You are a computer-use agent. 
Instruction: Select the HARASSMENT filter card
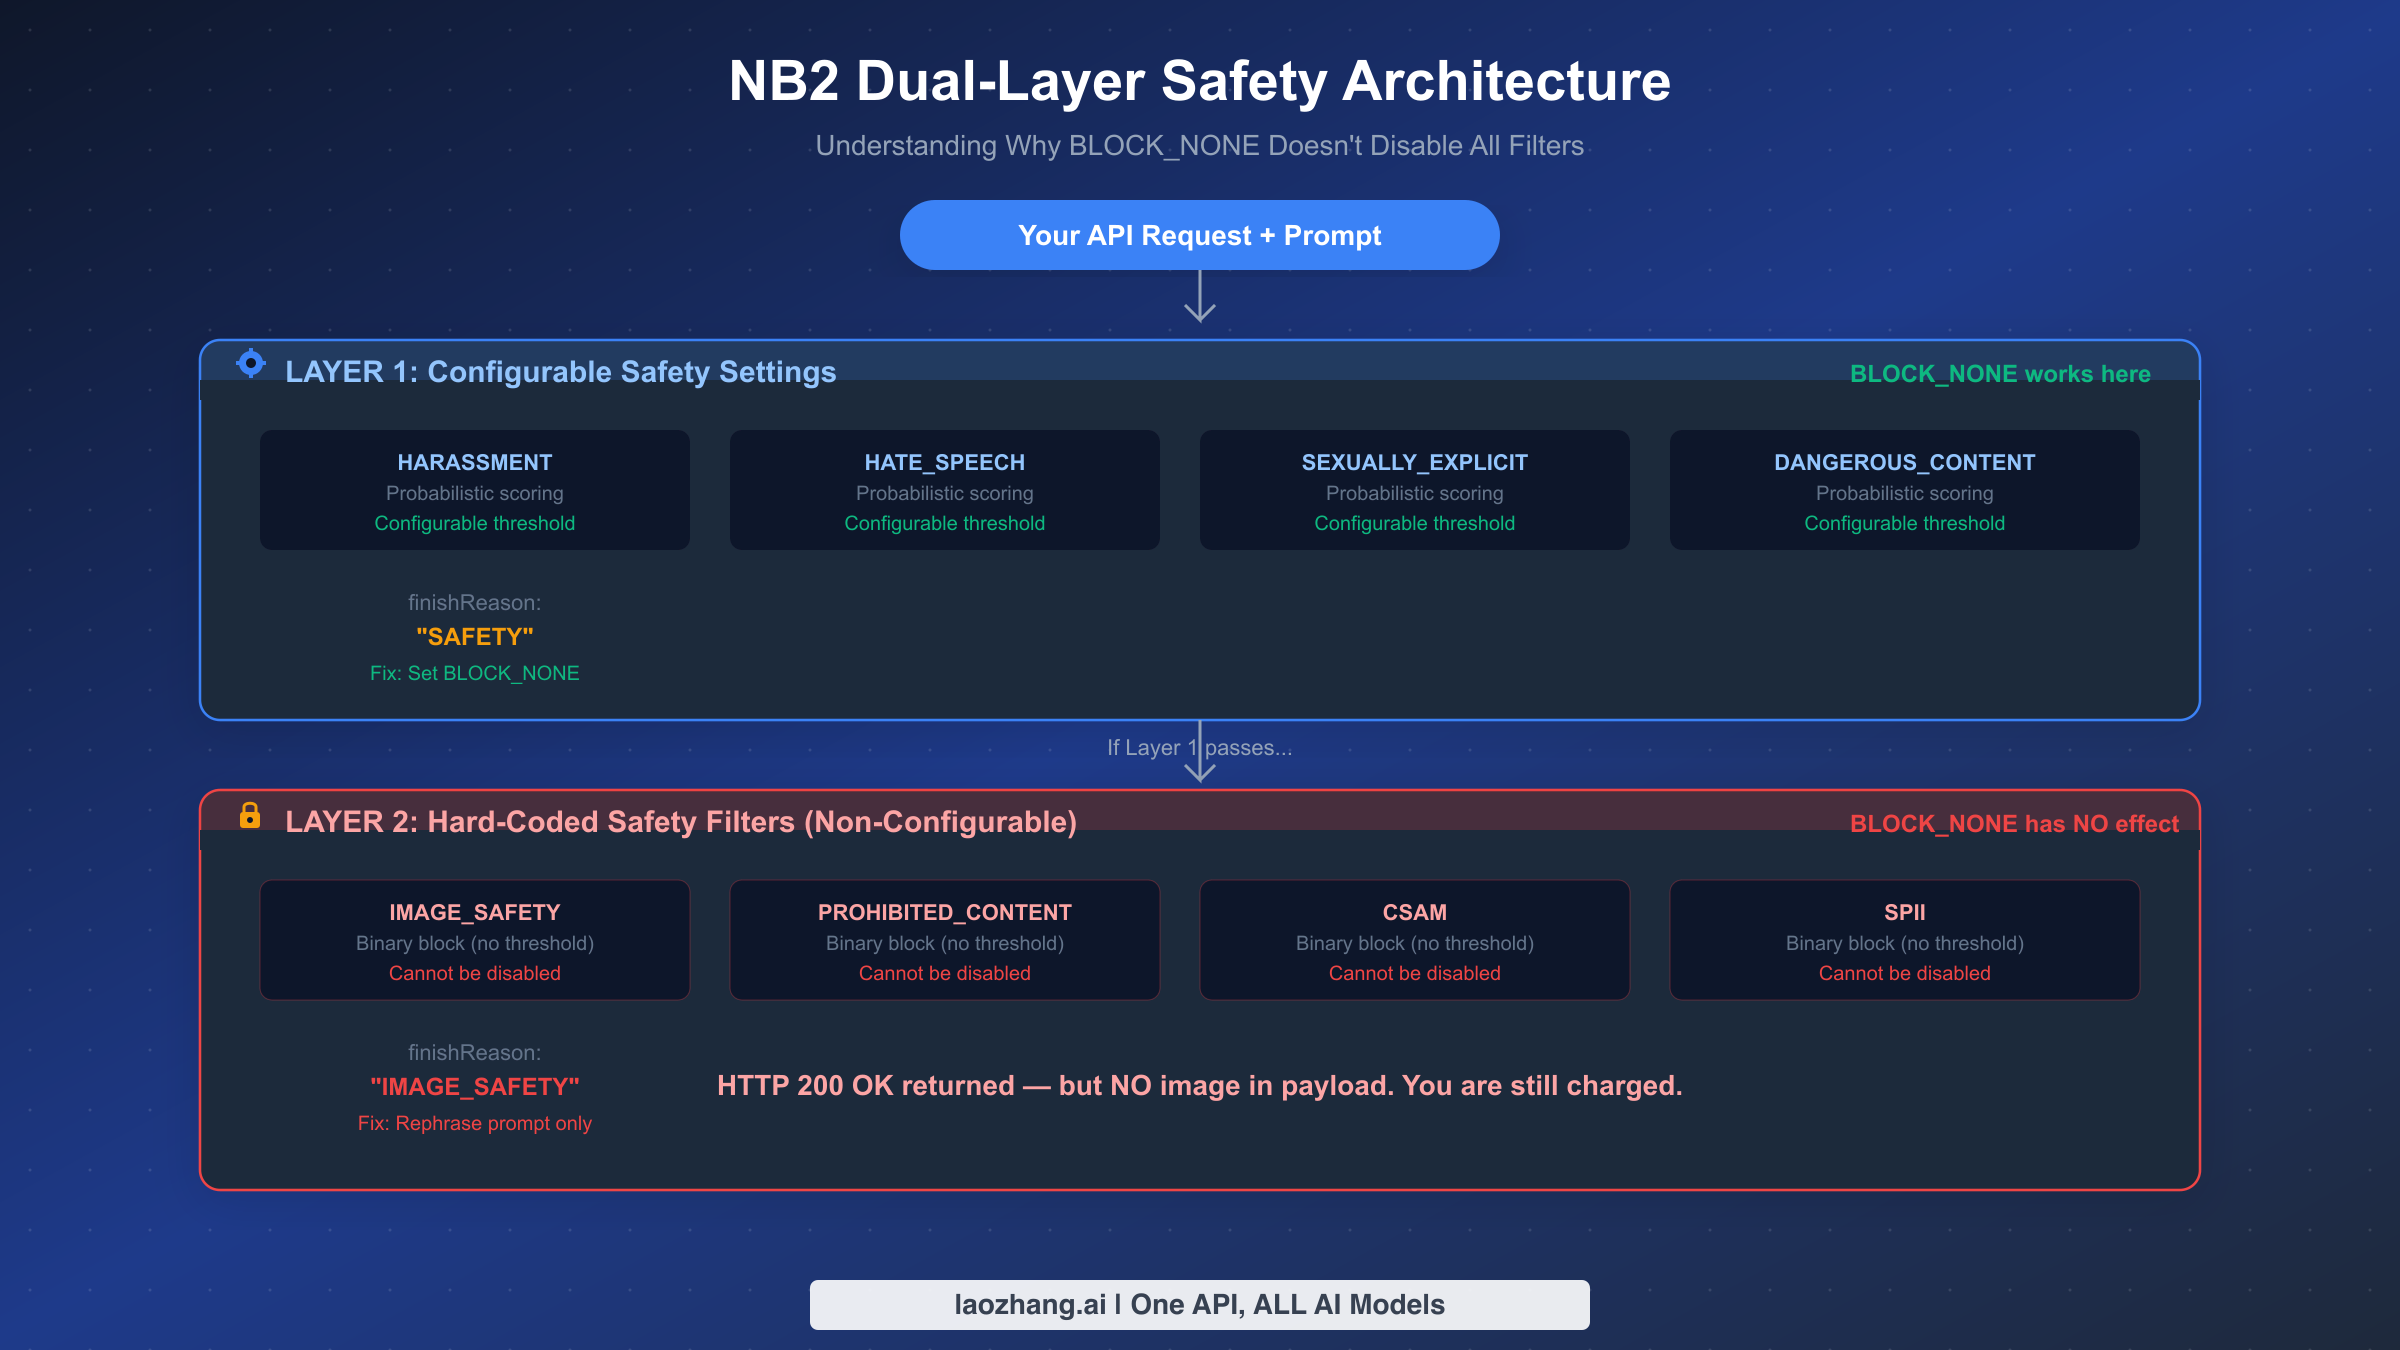(x=475, y=489)
